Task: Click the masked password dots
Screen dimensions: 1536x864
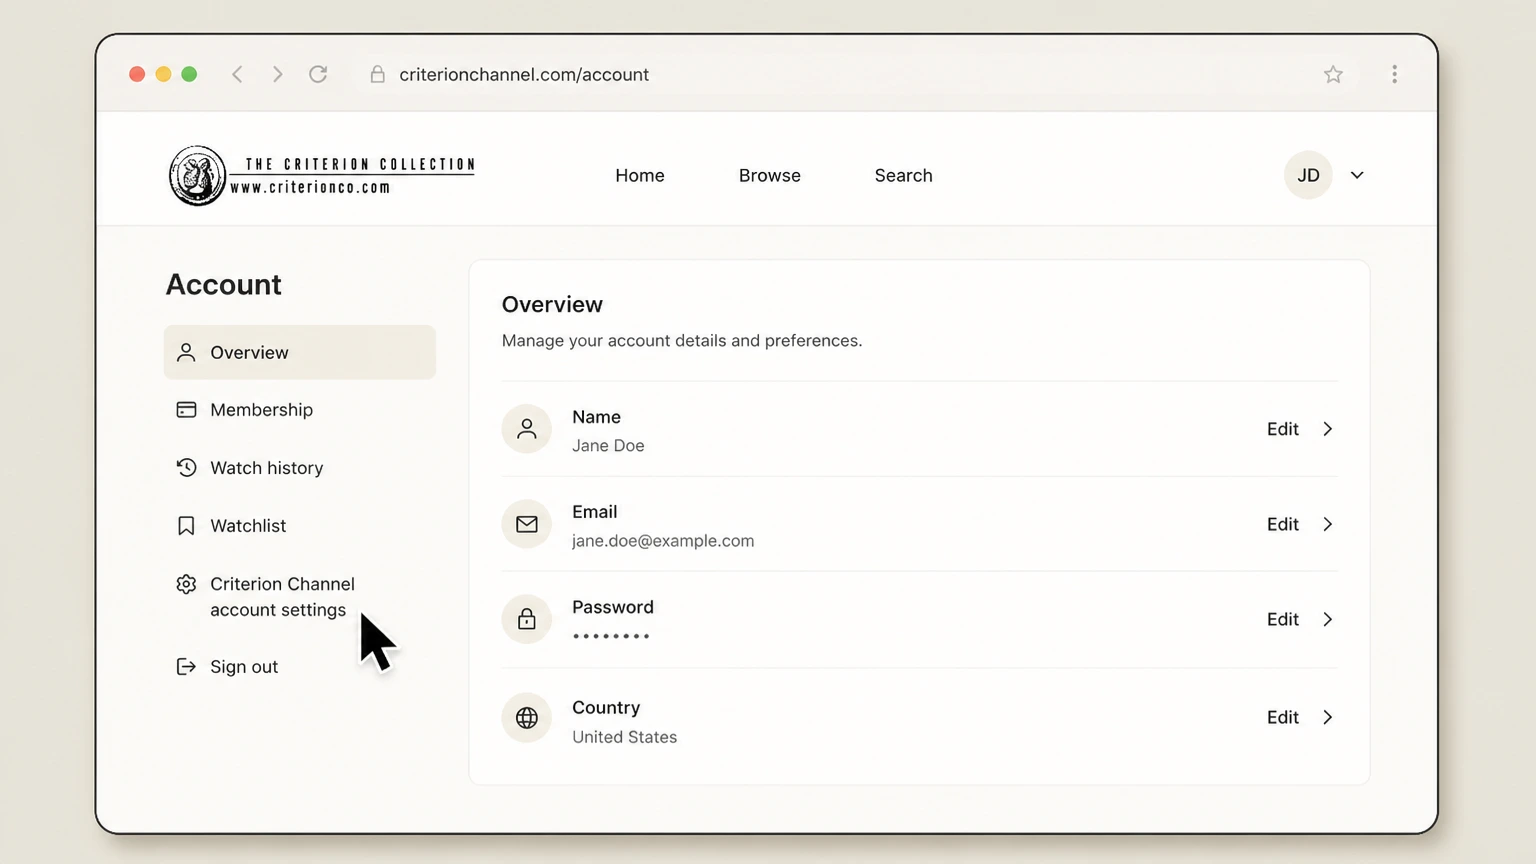Action: coord(611,636)
